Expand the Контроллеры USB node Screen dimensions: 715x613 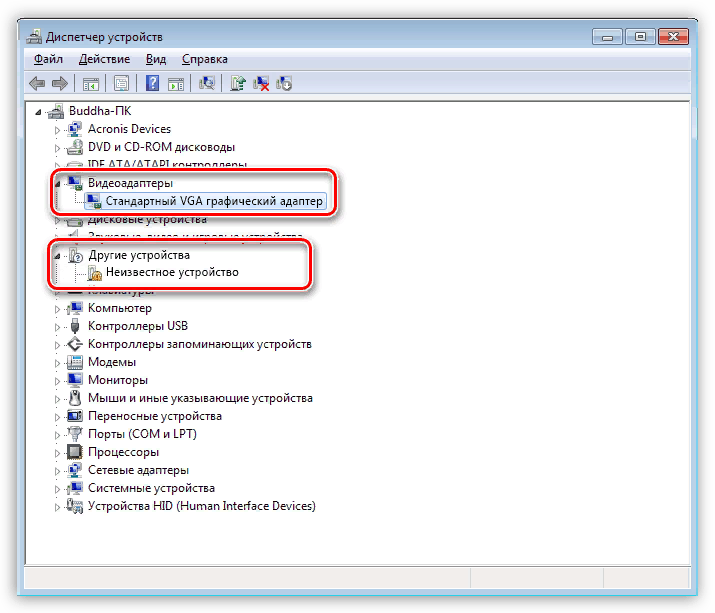coord(57,327)
